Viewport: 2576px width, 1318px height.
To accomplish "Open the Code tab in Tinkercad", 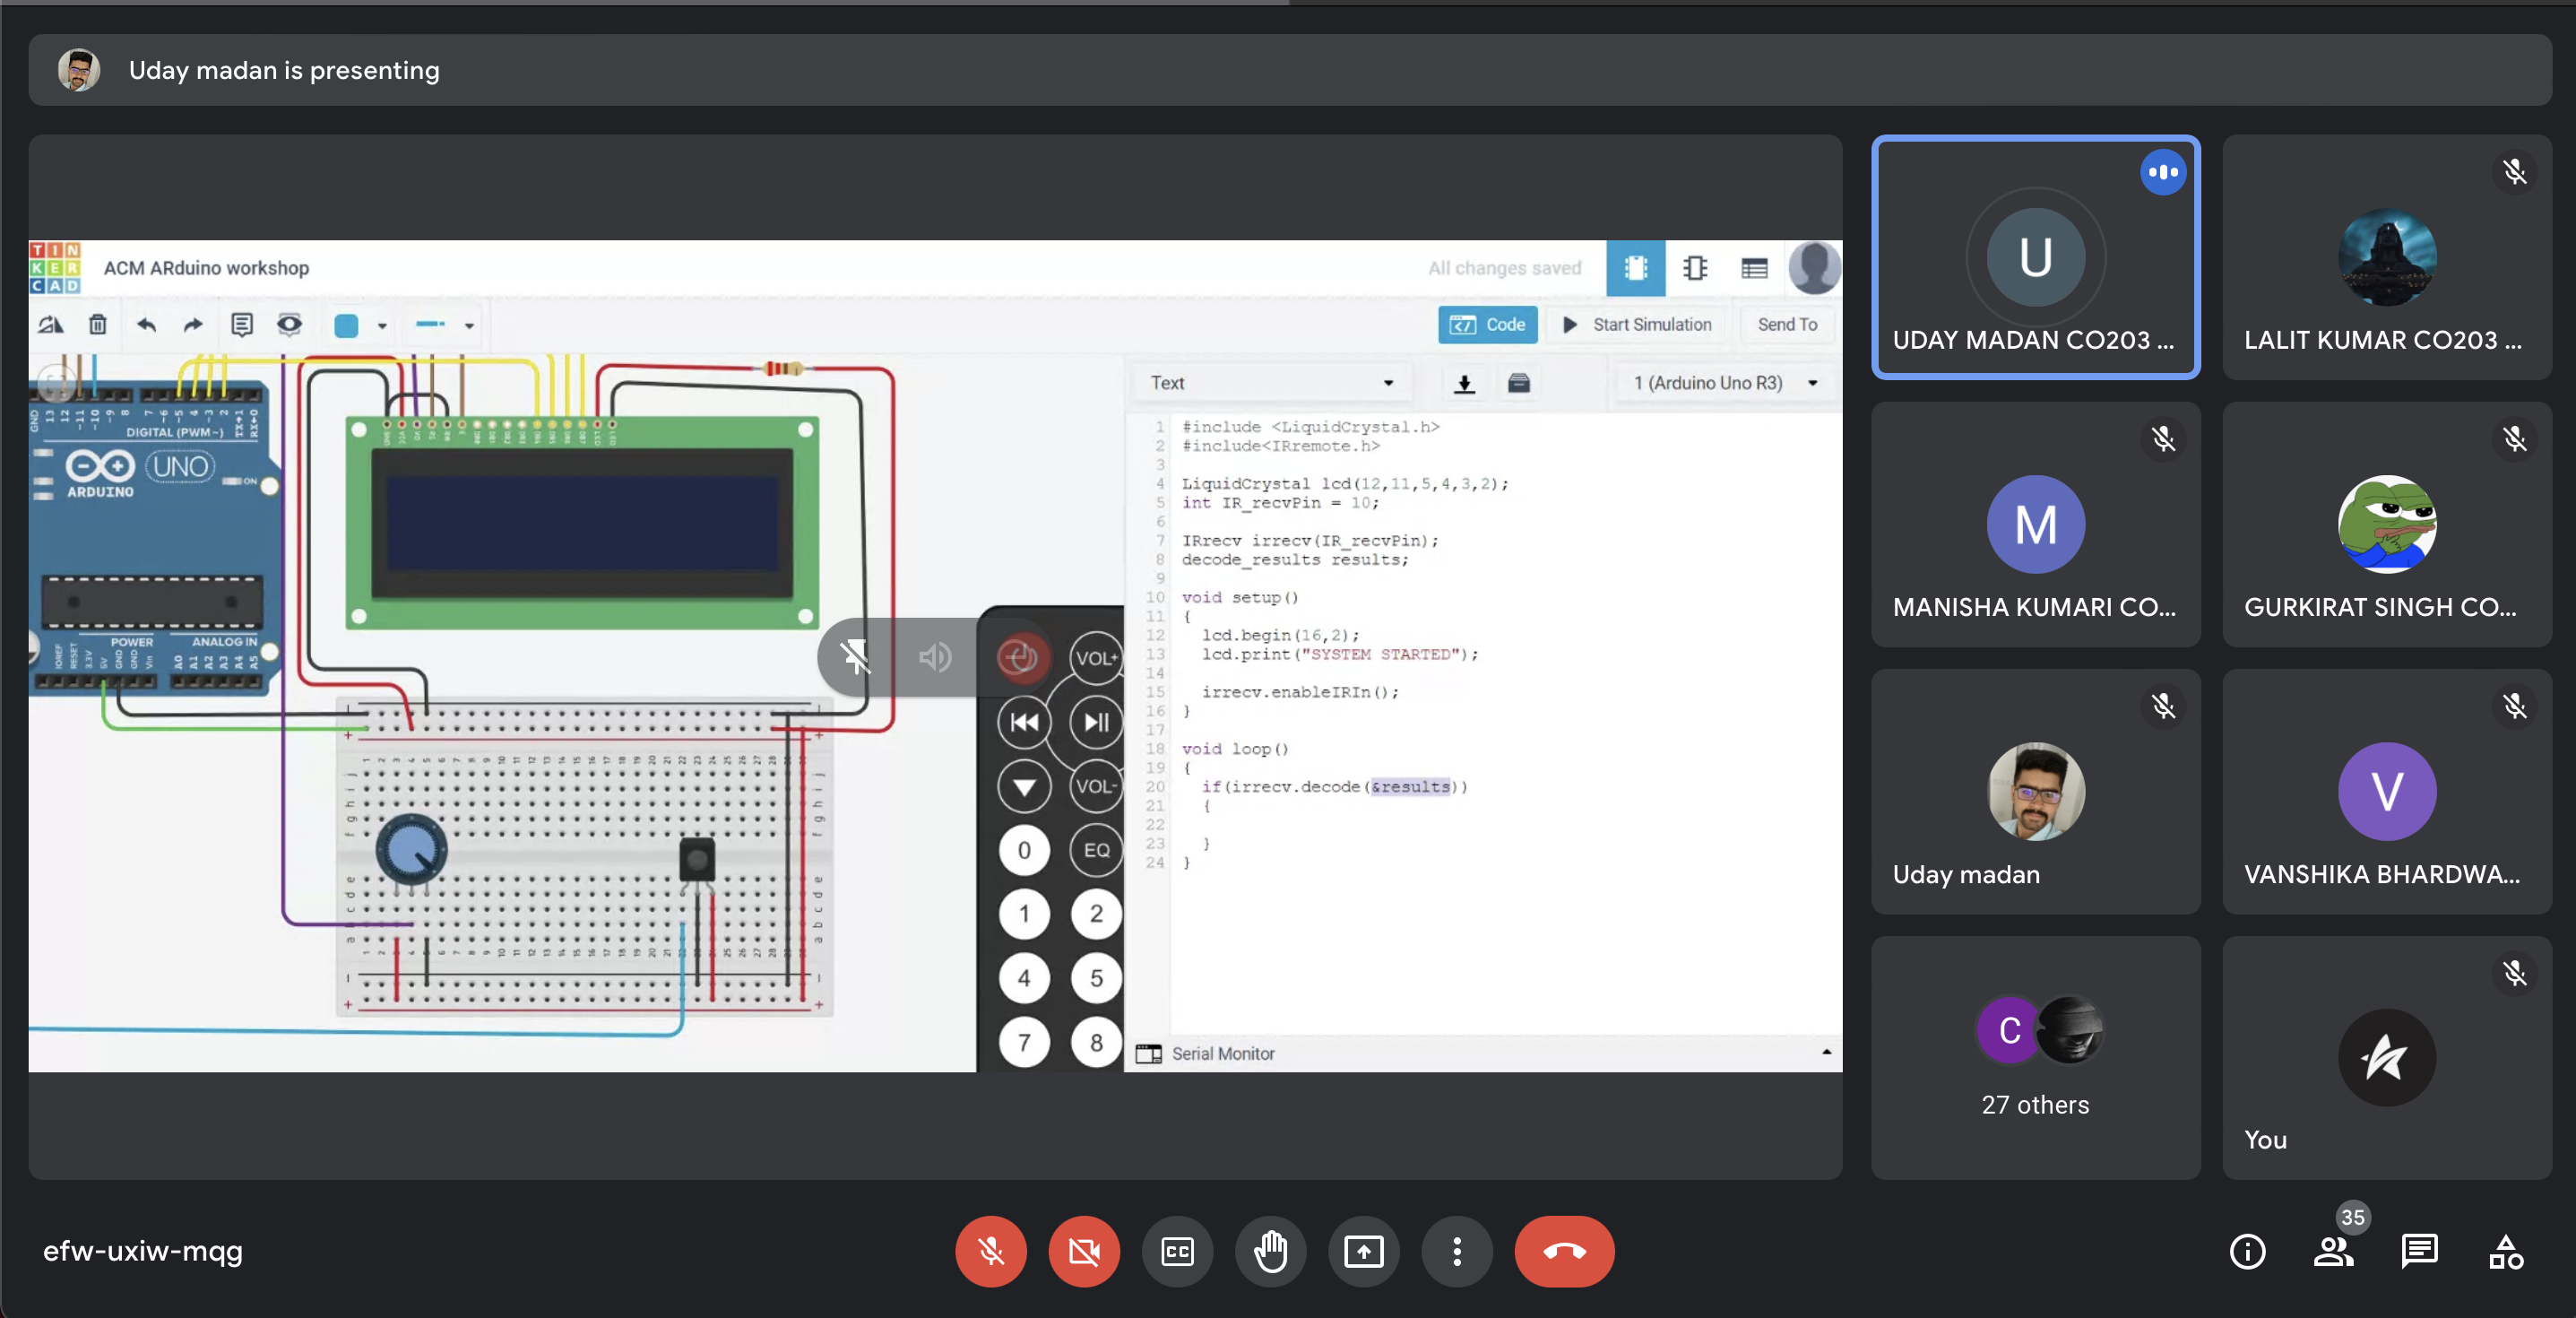I will coord(1488,324).
